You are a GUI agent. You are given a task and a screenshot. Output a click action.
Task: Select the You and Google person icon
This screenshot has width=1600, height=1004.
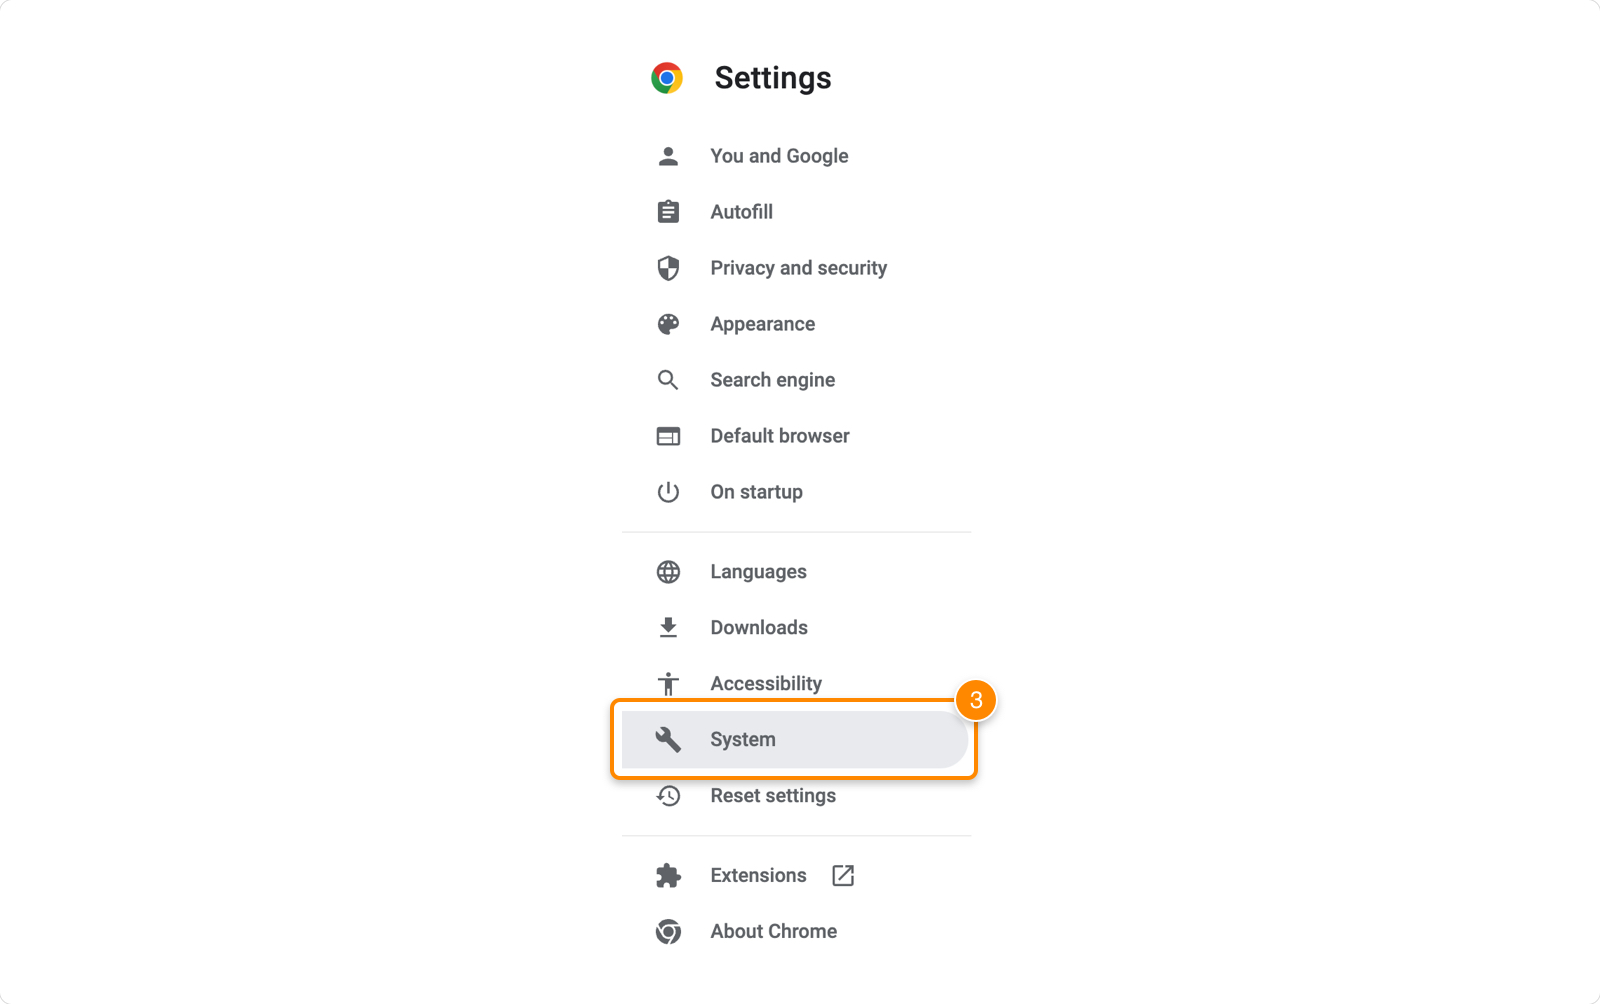click(667, 155)
